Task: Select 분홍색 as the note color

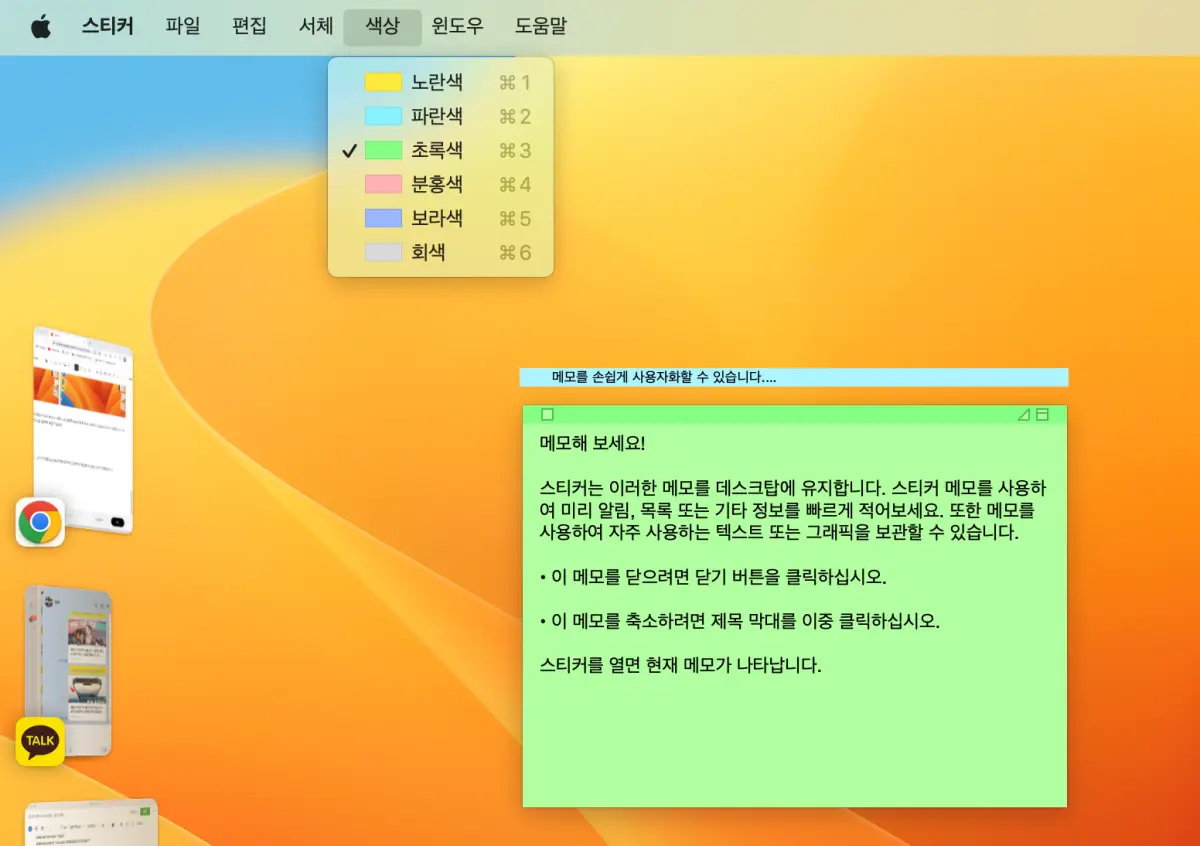Action: click(x=435, y=184)
